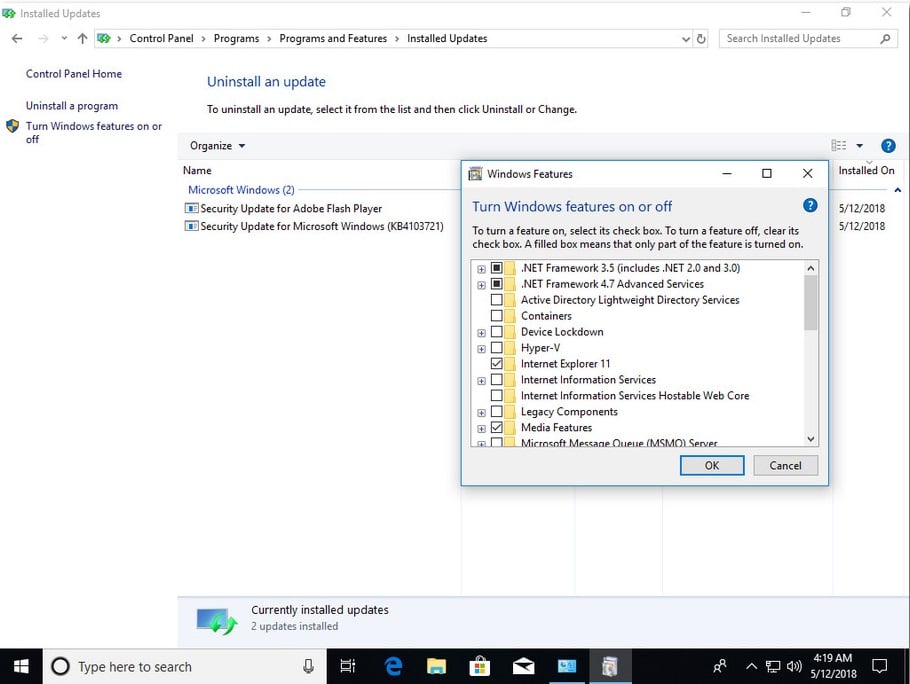This screenshot has width=910, height=684.
Task: Click the Cortana circle icon
Action: [60, 667]
